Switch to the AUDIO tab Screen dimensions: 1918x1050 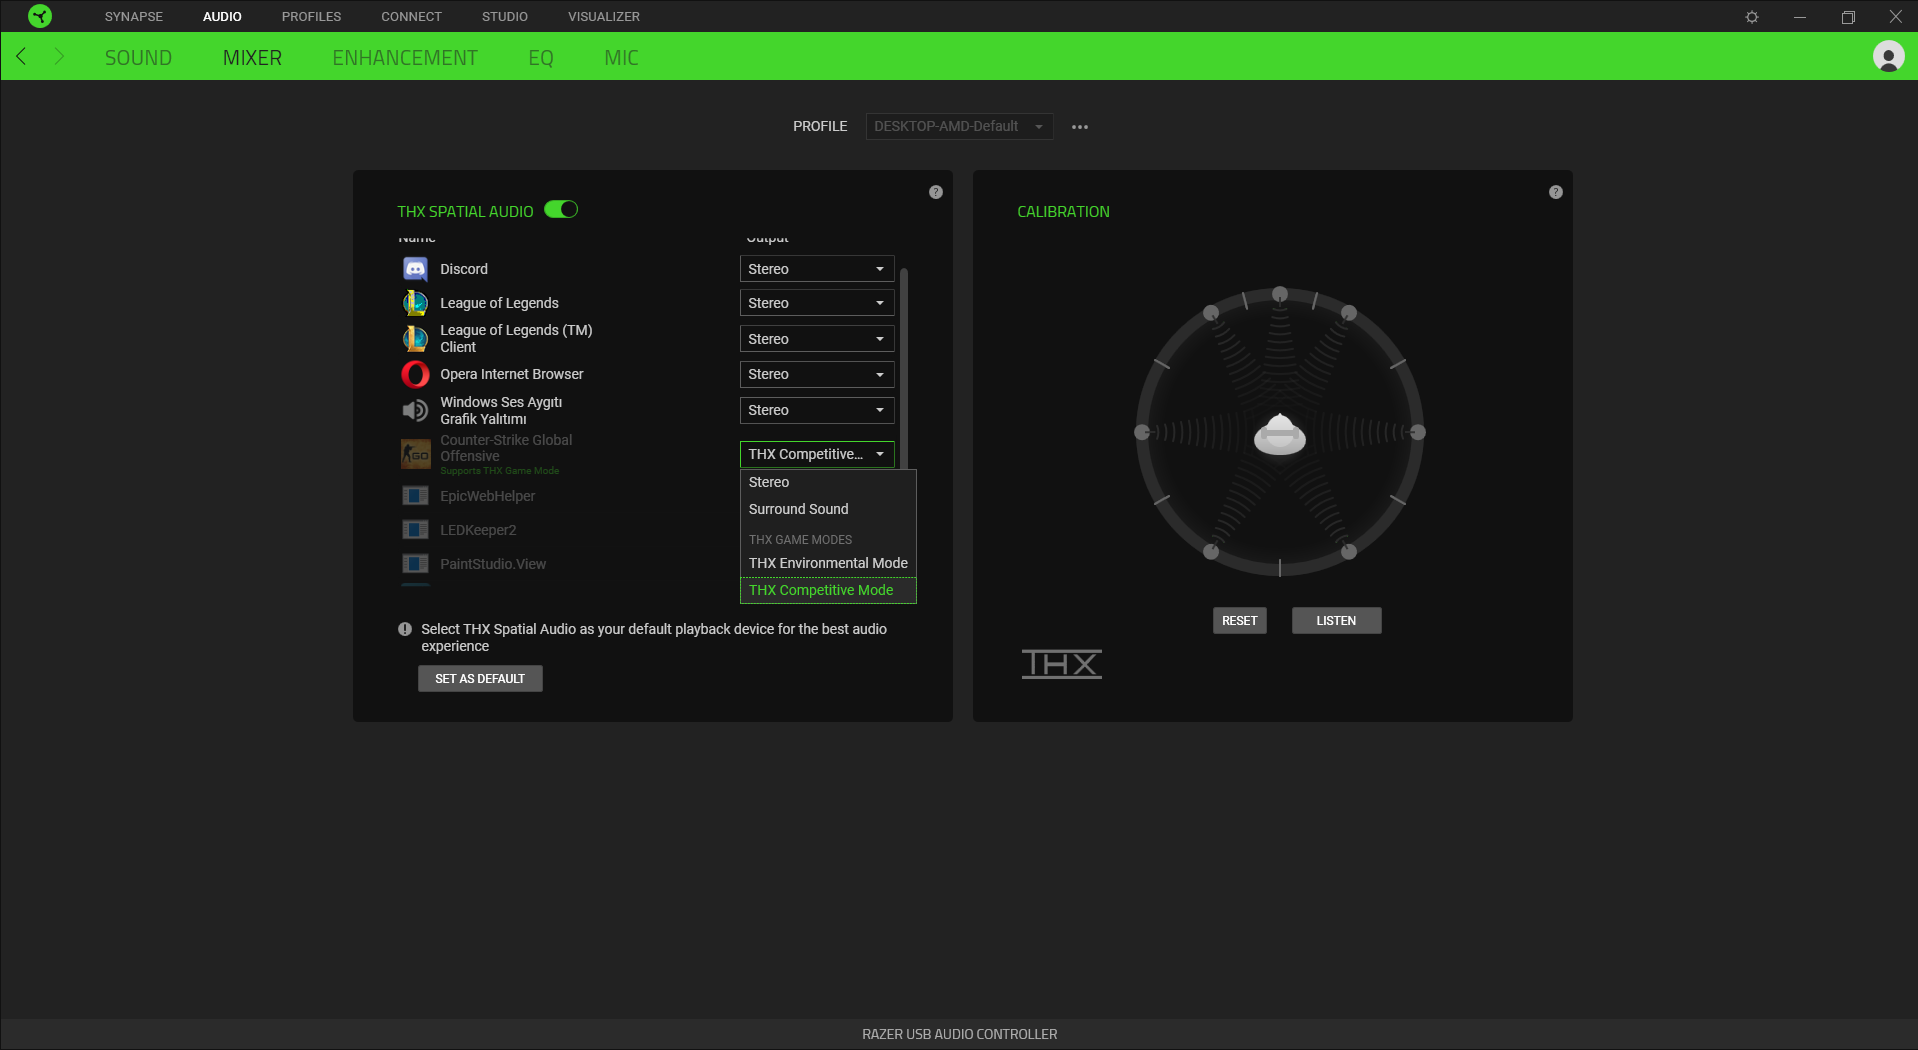pyautogui.click(x=222, y=17)
